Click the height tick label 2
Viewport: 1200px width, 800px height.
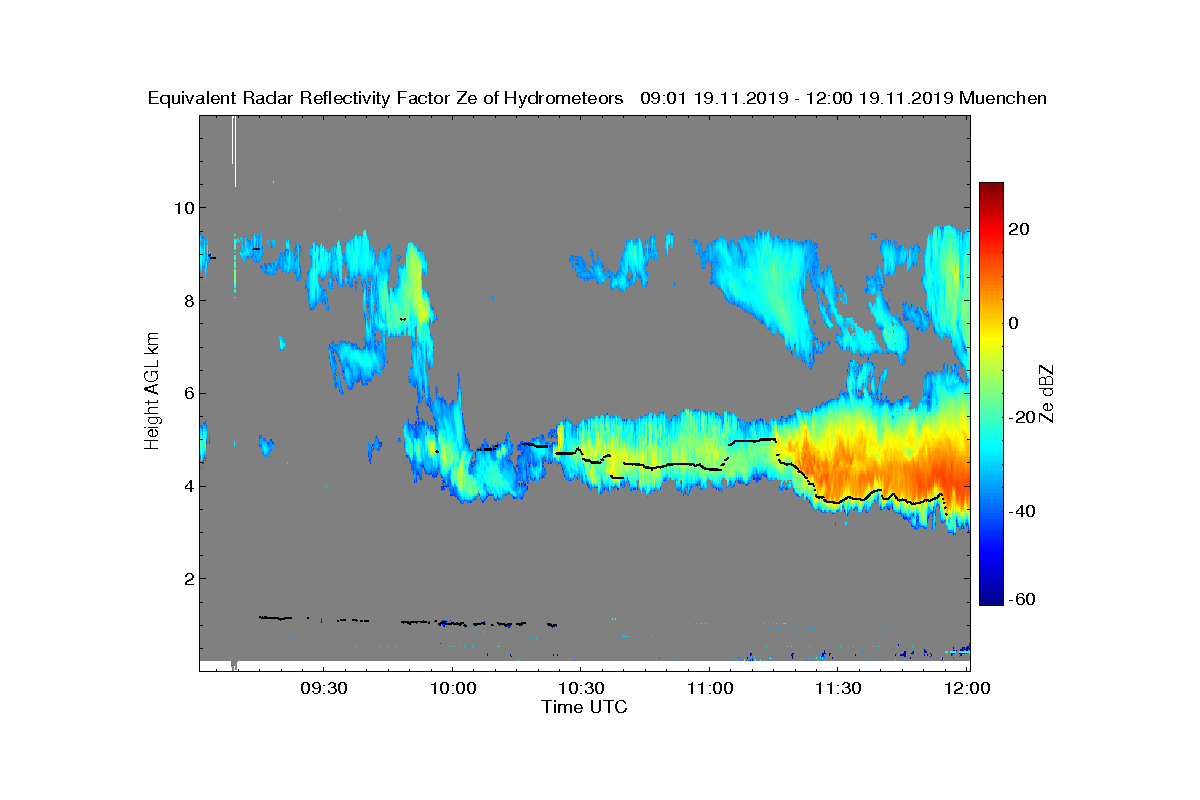(188, 579)
